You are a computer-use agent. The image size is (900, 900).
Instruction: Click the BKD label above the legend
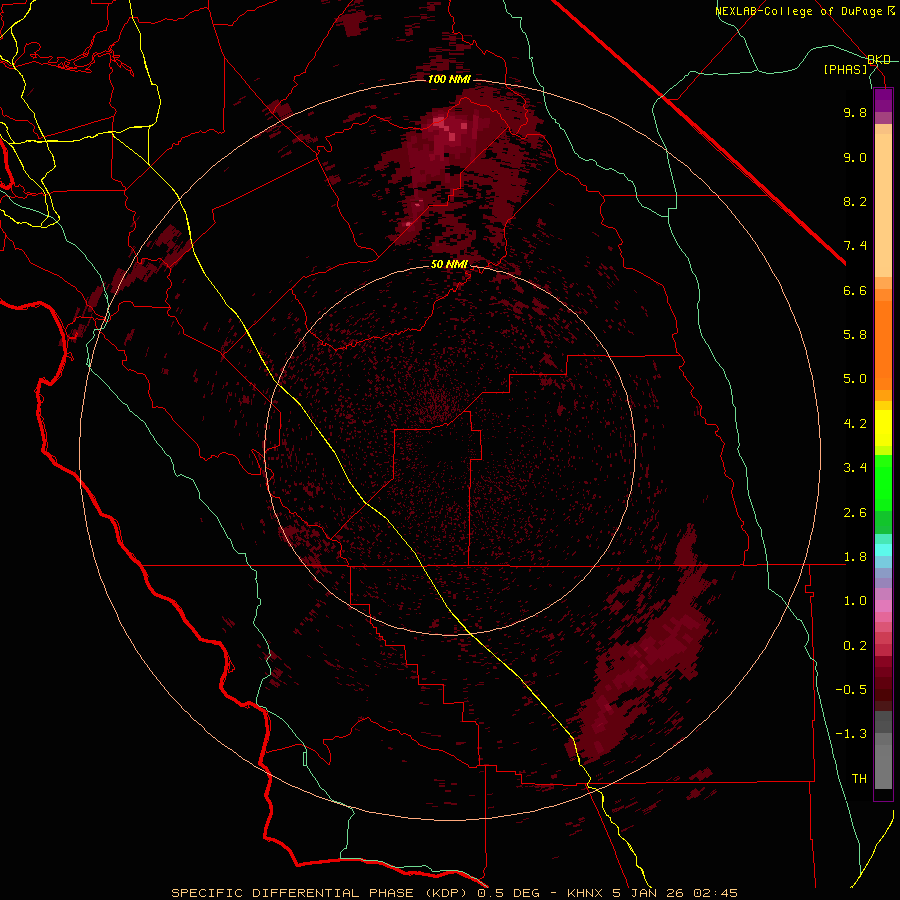(879, 60)
